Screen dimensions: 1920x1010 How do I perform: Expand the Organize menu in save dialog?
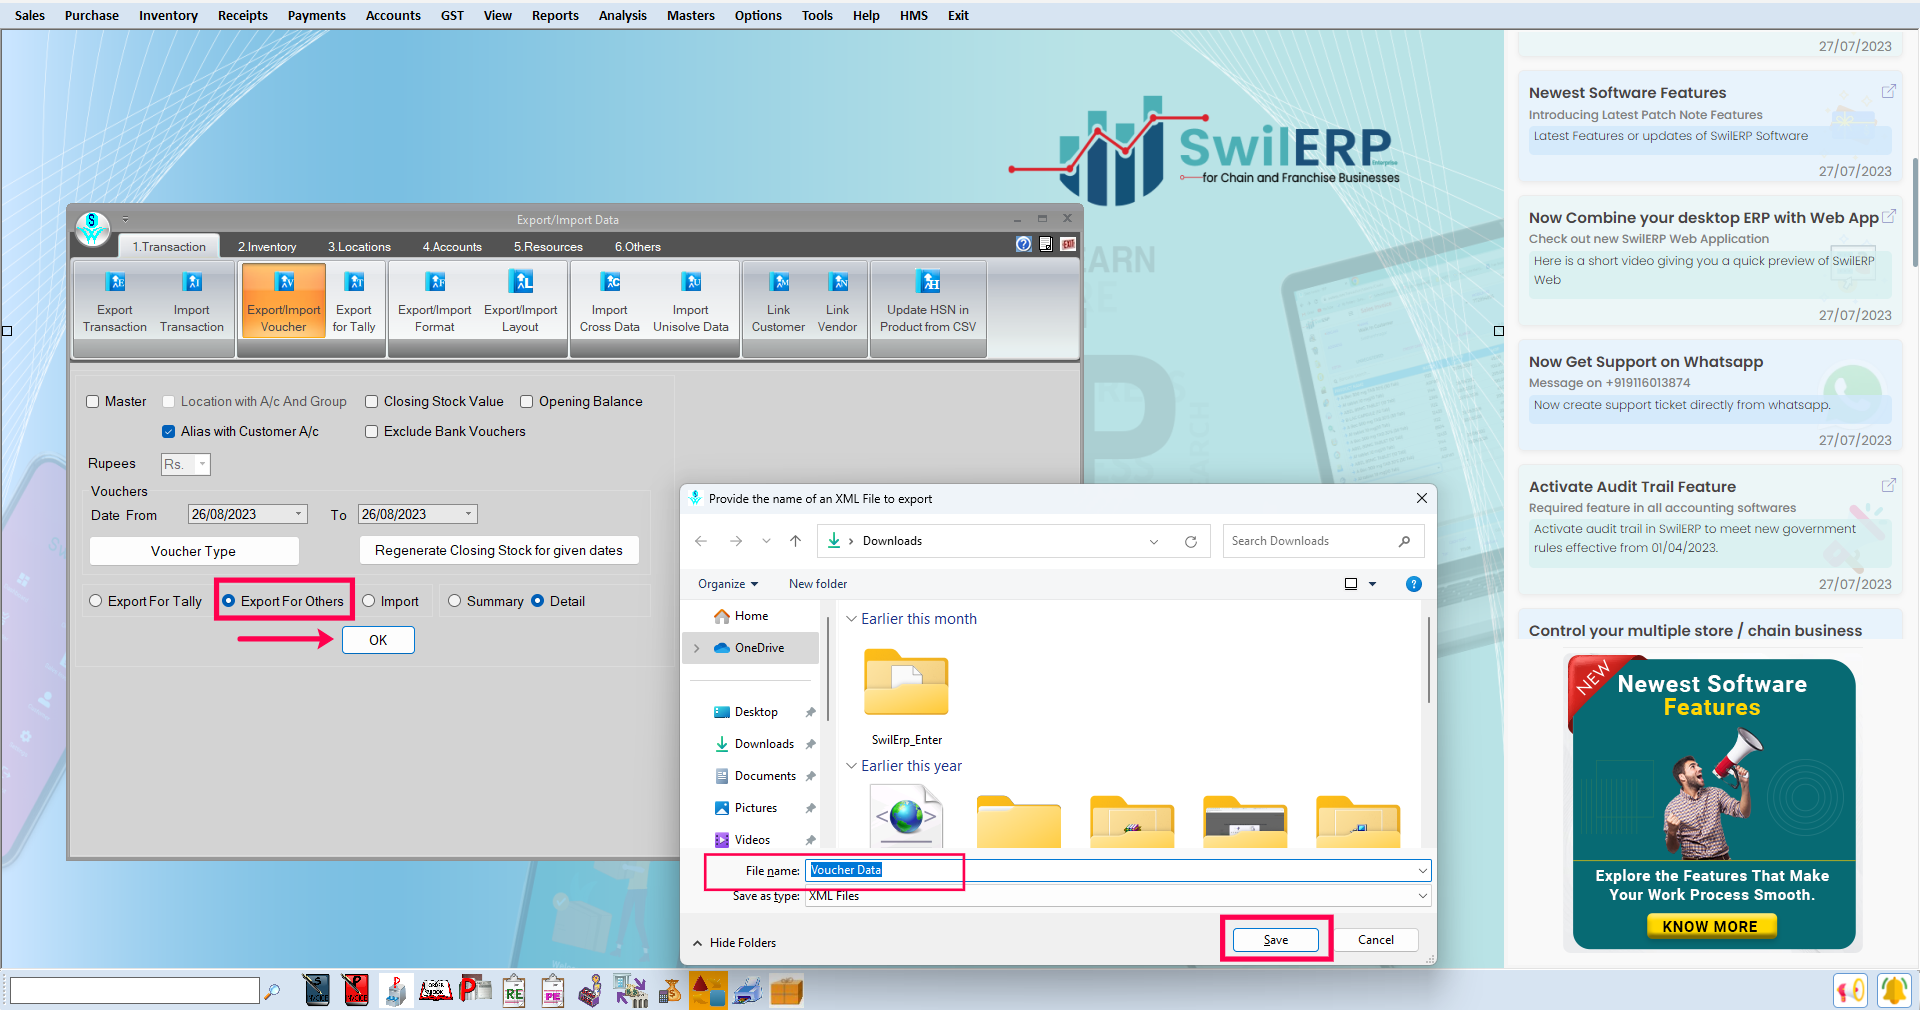click(x=728, y=584)
